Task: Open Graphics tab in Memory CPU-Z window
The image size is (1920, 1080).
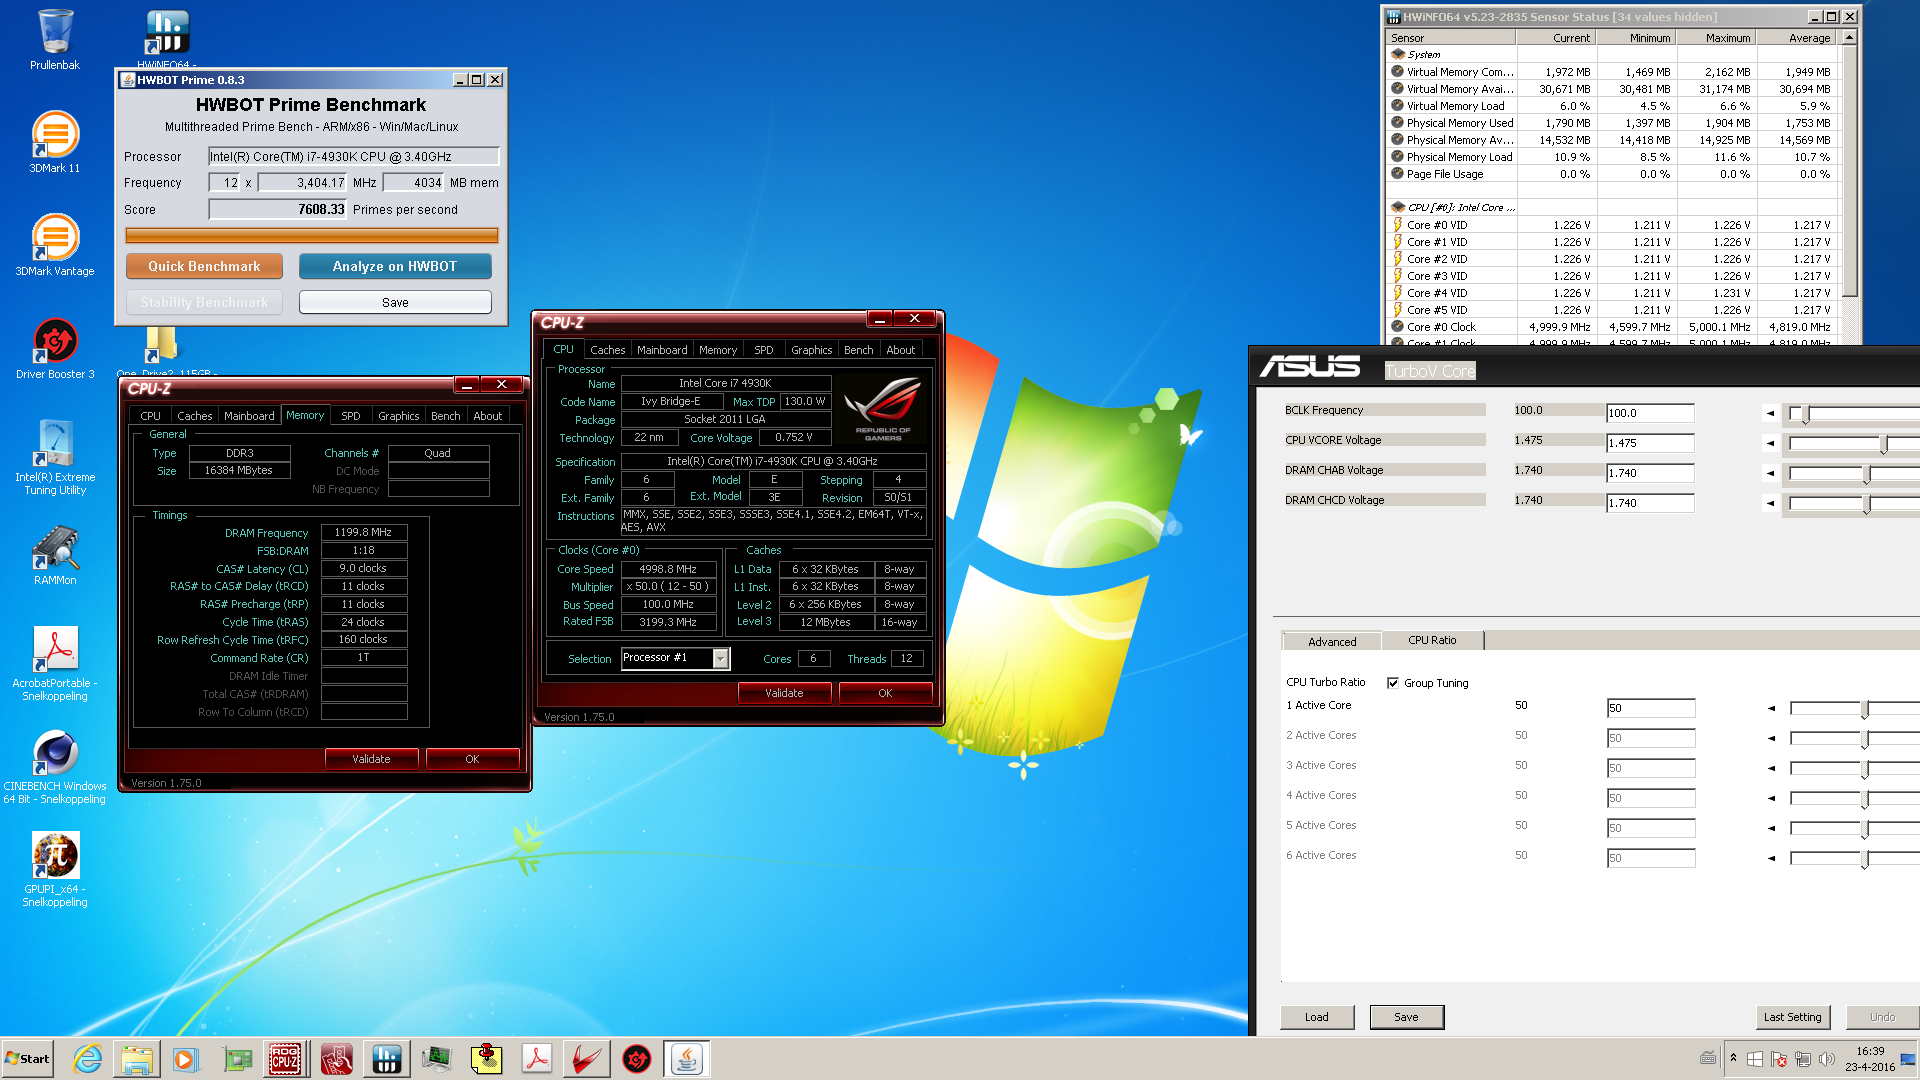Action: point(398,416)
